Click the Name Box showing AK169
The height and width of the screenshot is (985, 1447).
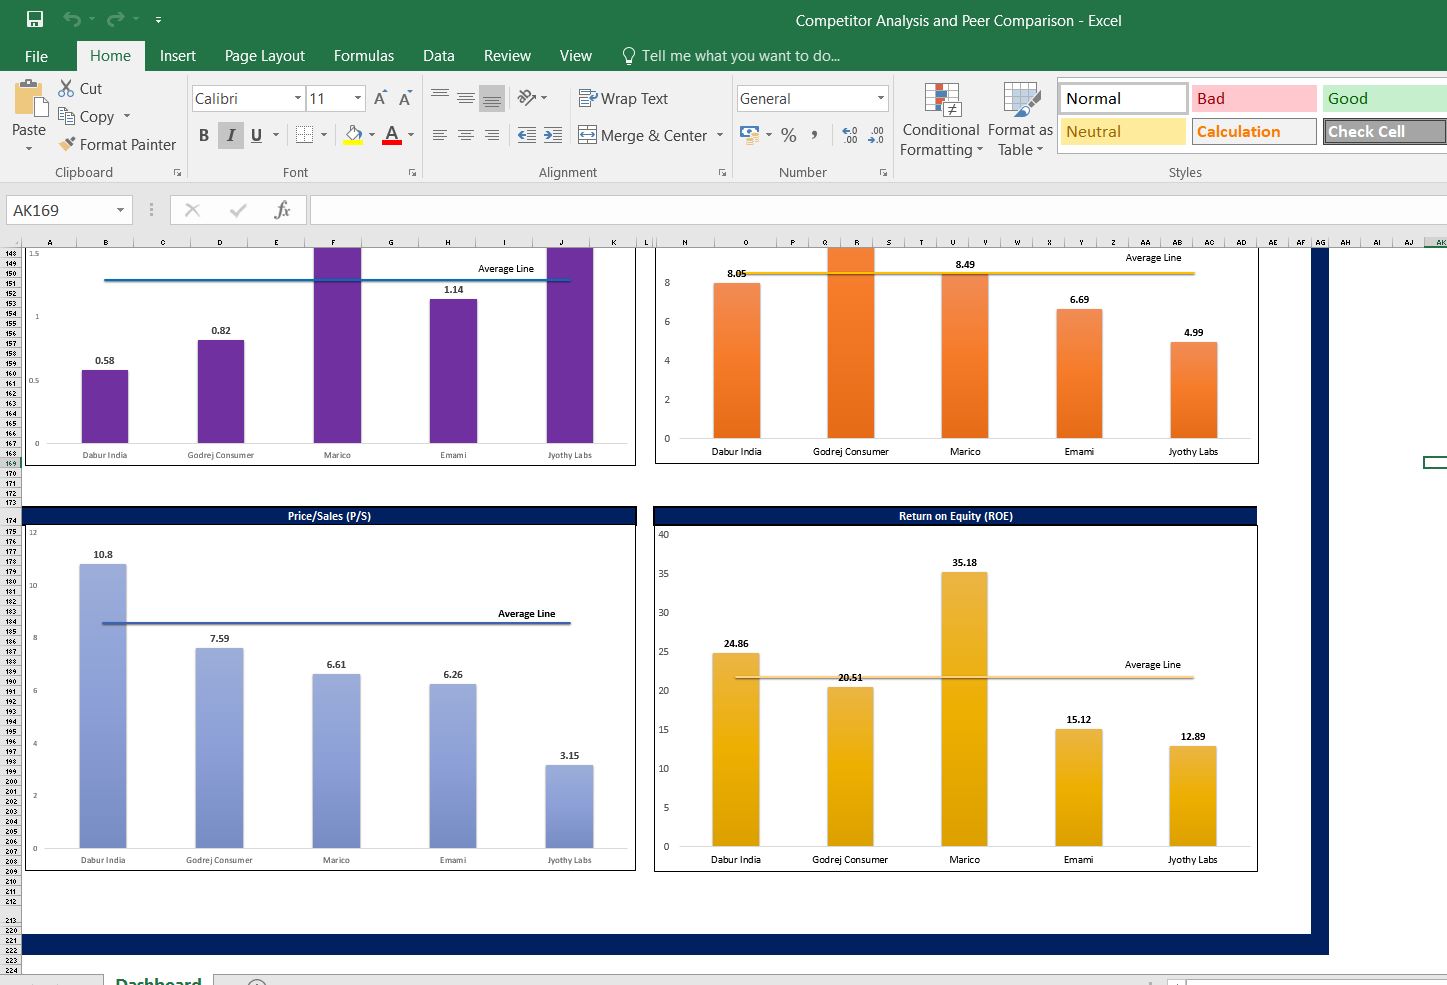pos(70,210)
